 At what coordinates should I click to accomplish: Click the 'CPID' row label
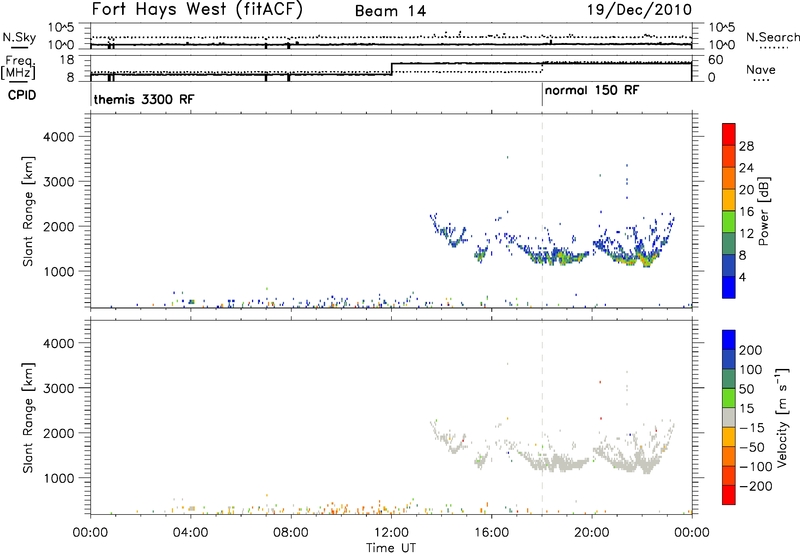(22, 95)
